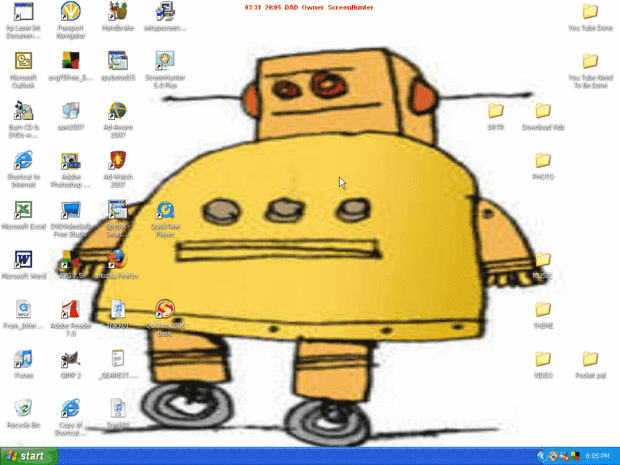Viewport: 620px width, 465px height.
Task: Open the Burn CD & DVDs shortcut
Action: (x=23, y=111)
